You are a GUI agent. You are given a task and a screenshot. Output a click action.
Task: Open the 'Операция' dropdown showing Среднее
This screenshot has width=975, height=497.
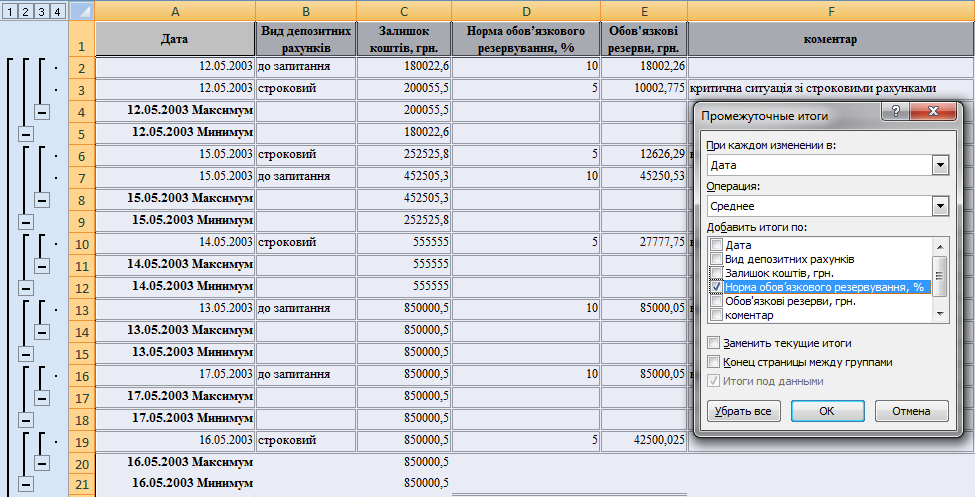[940, 206]
